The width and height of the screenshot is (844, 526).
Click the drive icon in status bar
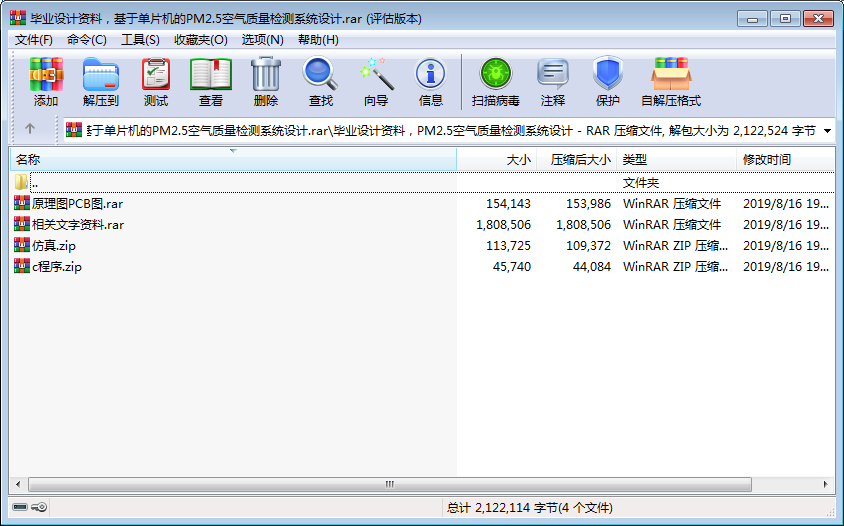(x=20, y=507)
